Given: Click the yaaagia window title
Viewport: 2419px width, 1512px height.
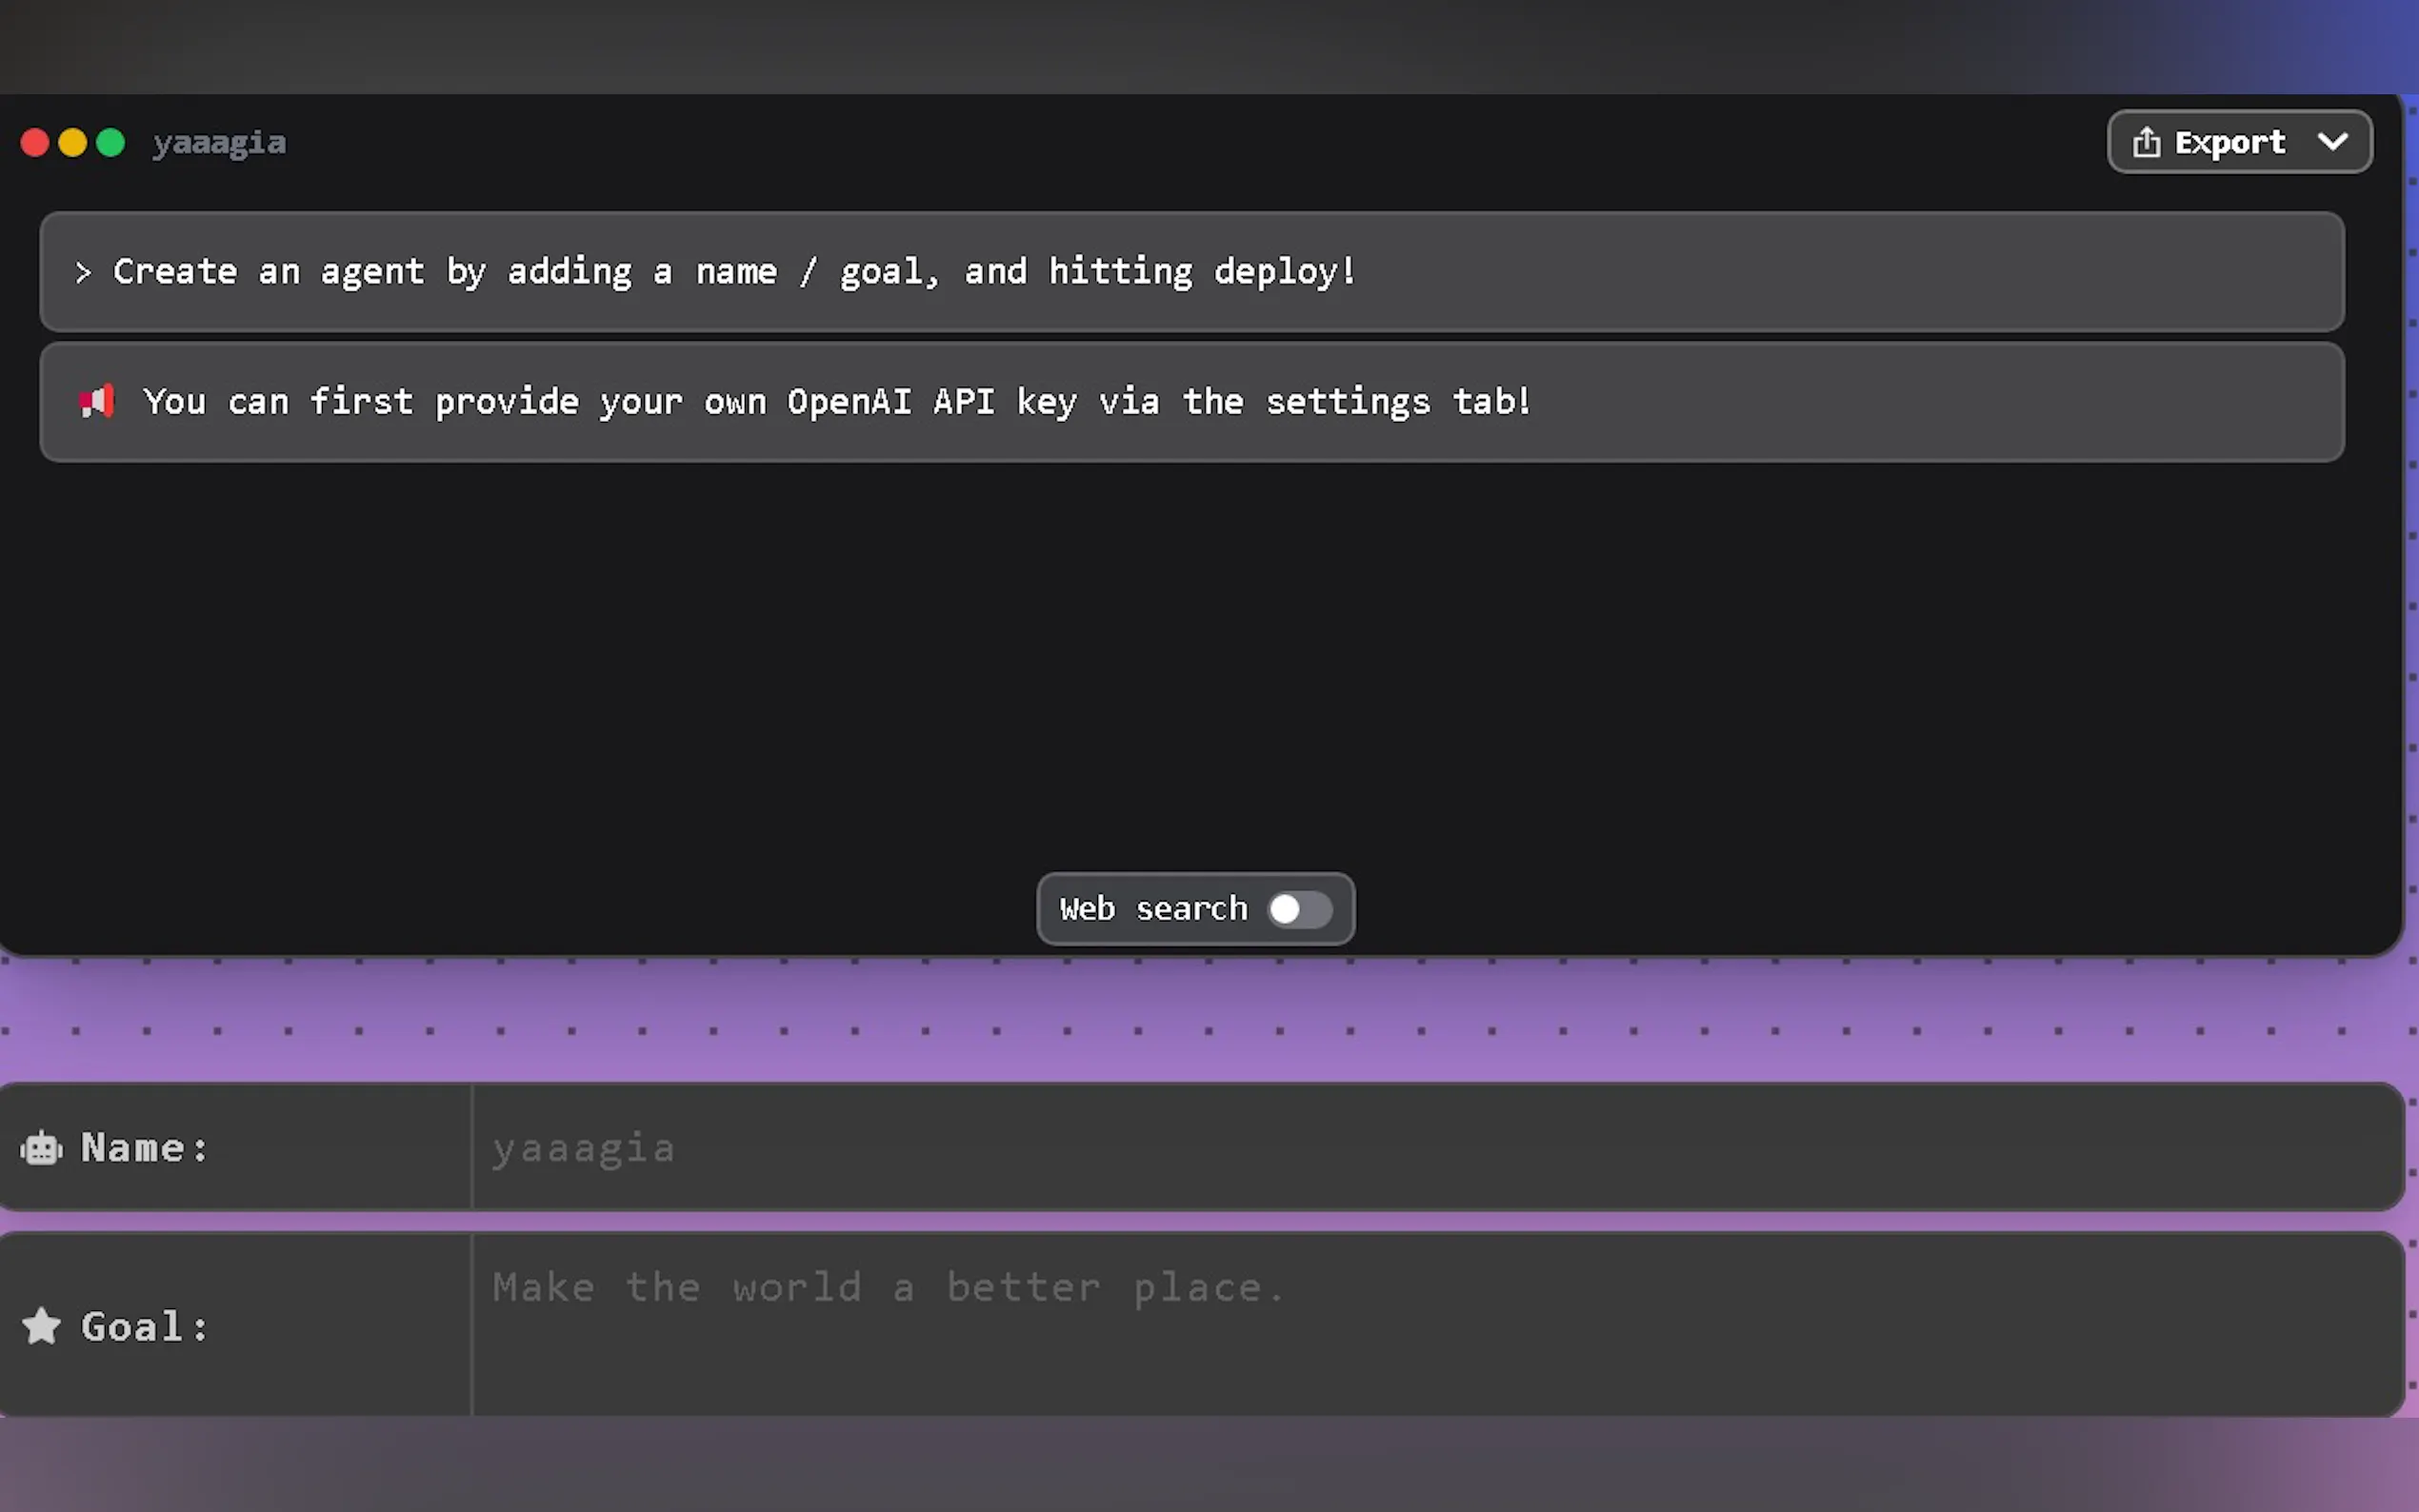Looking at the screenshot, I should coord(219,143).
